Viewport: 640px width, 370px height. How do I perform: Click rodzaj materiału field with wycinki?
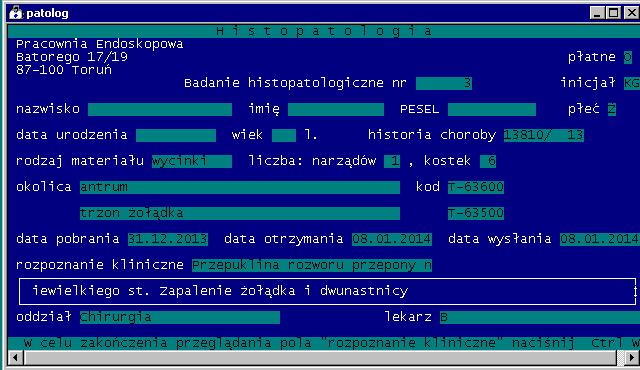[x=192, y=161]
